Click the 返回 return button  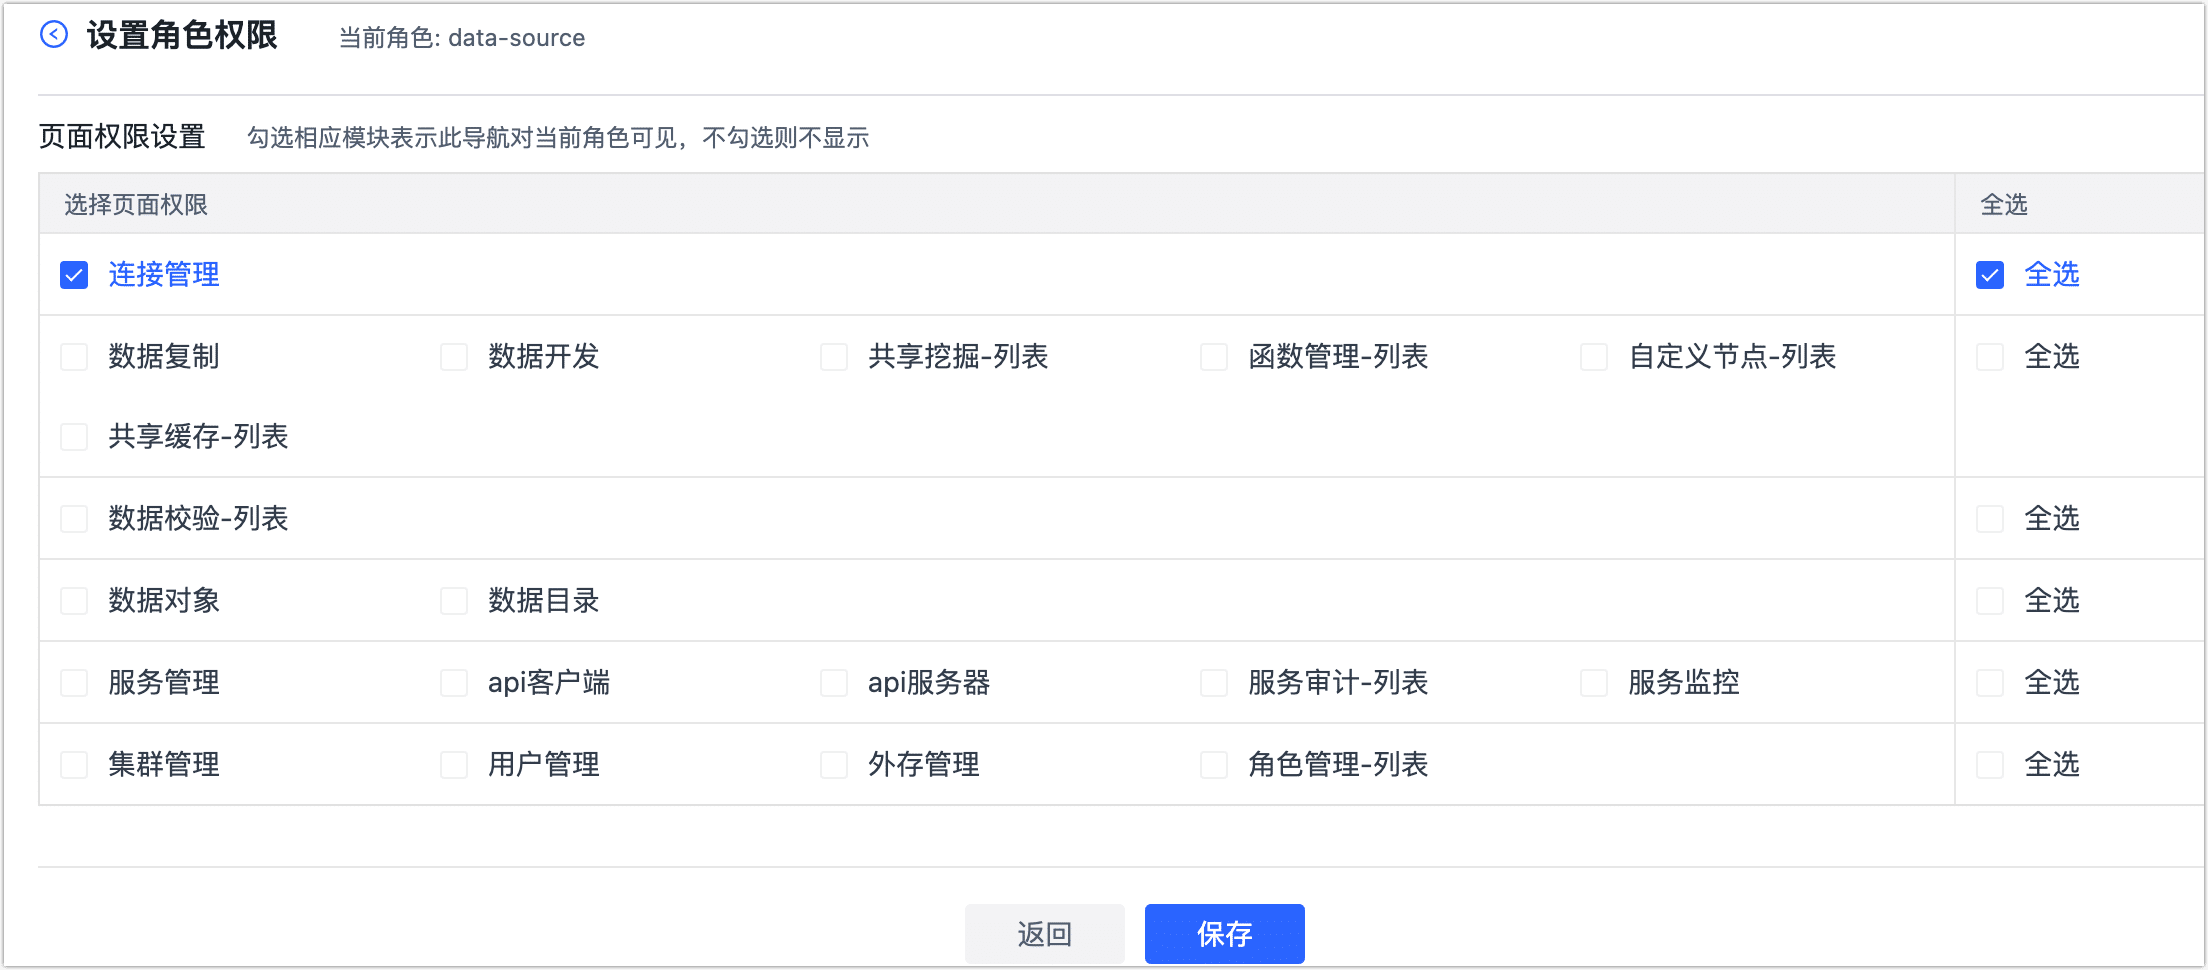(x=1044, y=933)
